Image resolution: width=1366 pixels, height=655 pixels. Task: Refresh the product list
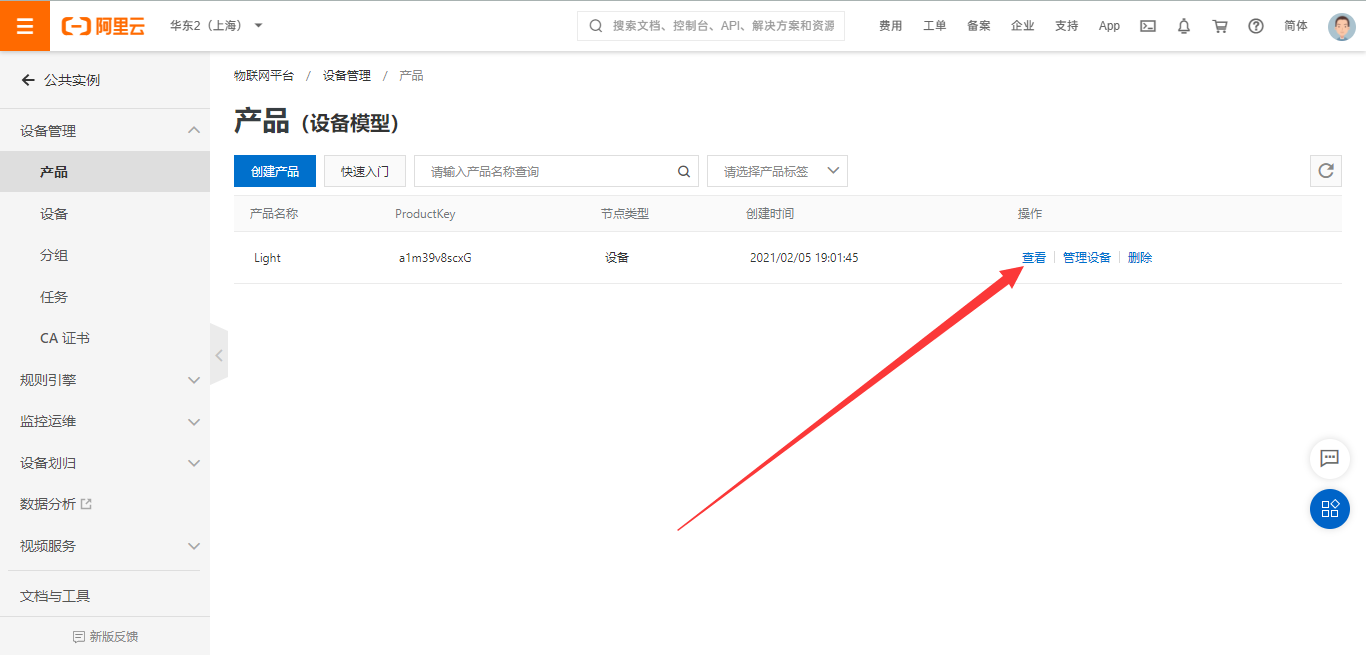pos(1325,170)
